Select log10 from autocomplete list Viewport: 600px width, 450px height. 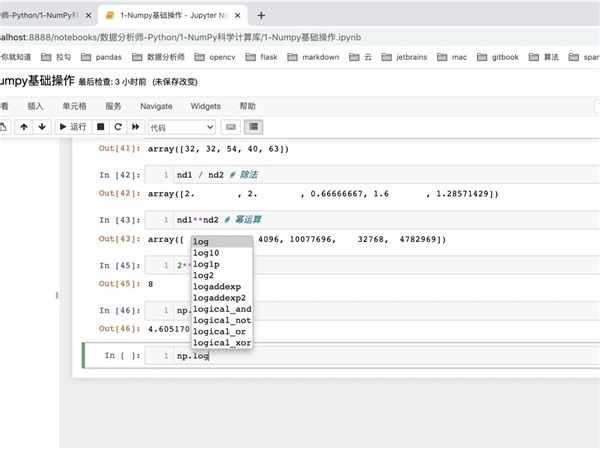tap(222, 253)
